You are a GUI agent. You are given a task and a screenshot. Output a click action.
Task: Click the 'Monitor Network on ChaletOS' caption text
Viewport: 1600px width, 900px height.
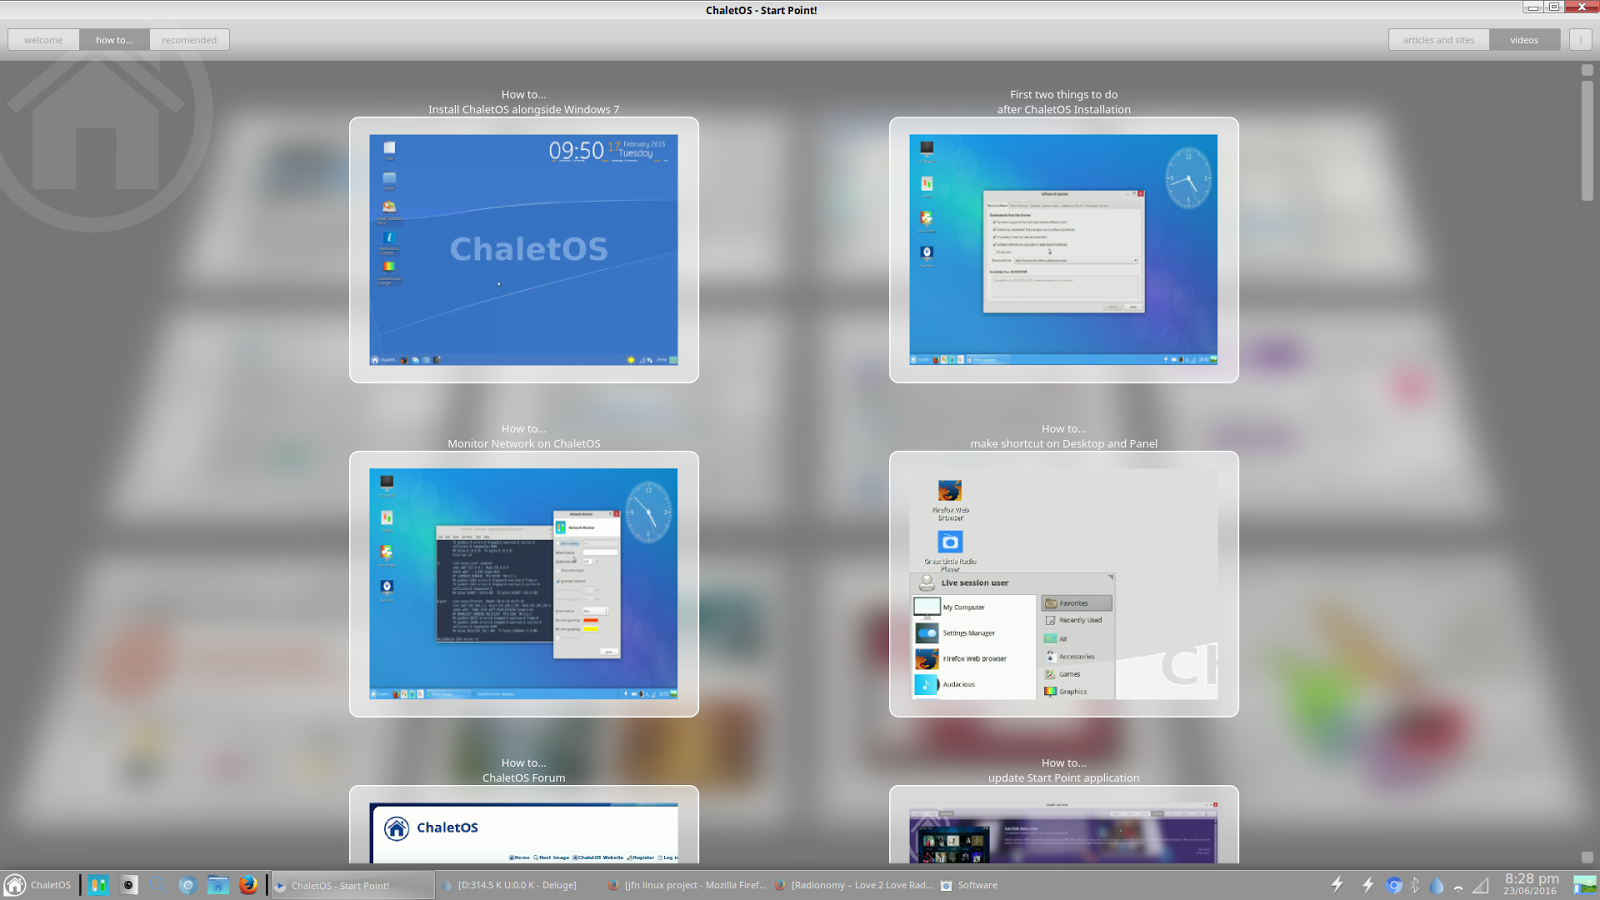524,444
